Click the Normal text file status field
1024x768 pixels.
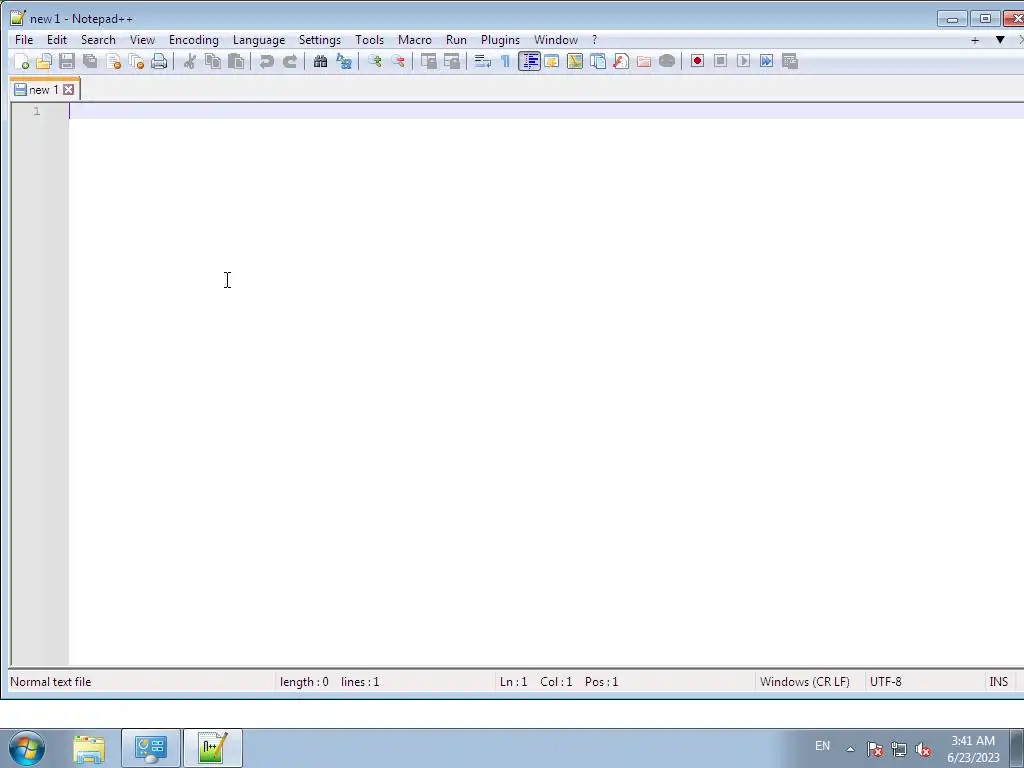click(141, 682)
